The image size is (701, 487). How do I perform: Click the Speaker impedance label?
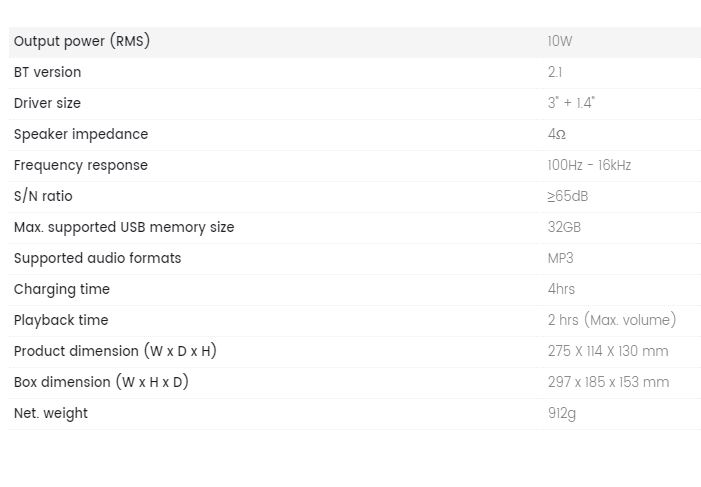tap(81, 134)
